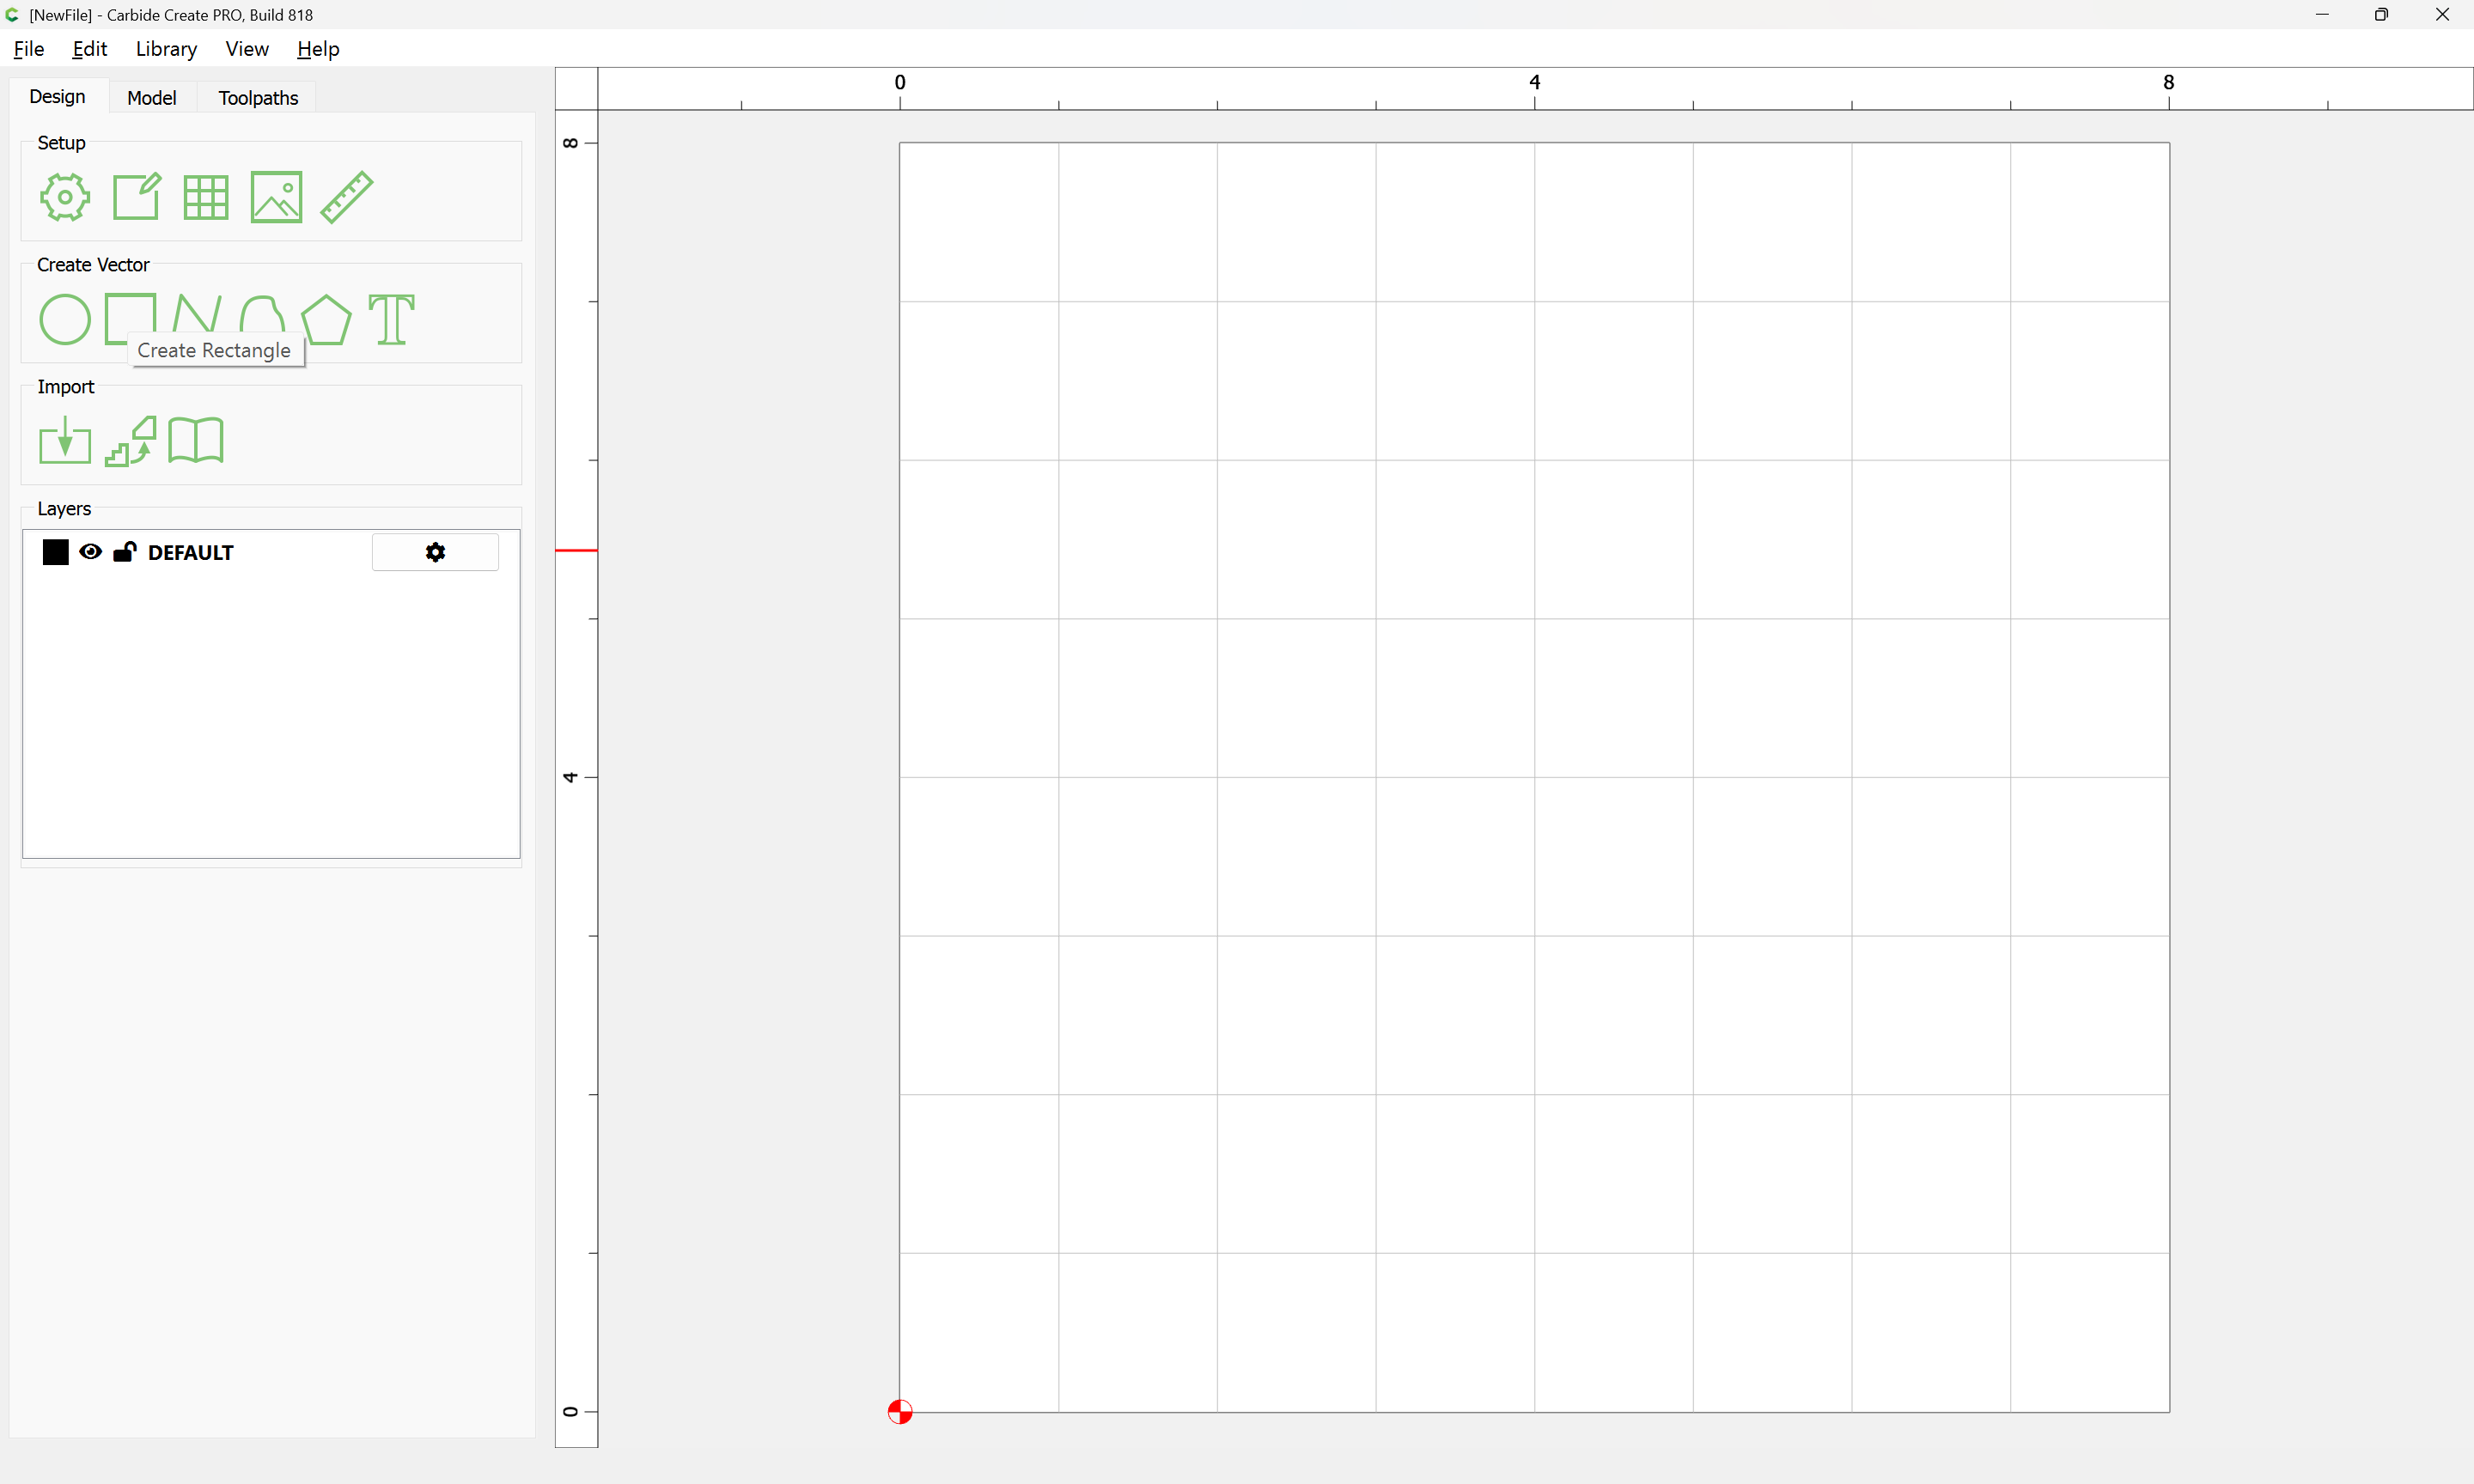This screenshot has width=2474, height=1484.
Task: Click the Import file download icon
Action: pyautogui.click(x=65, y=441)
